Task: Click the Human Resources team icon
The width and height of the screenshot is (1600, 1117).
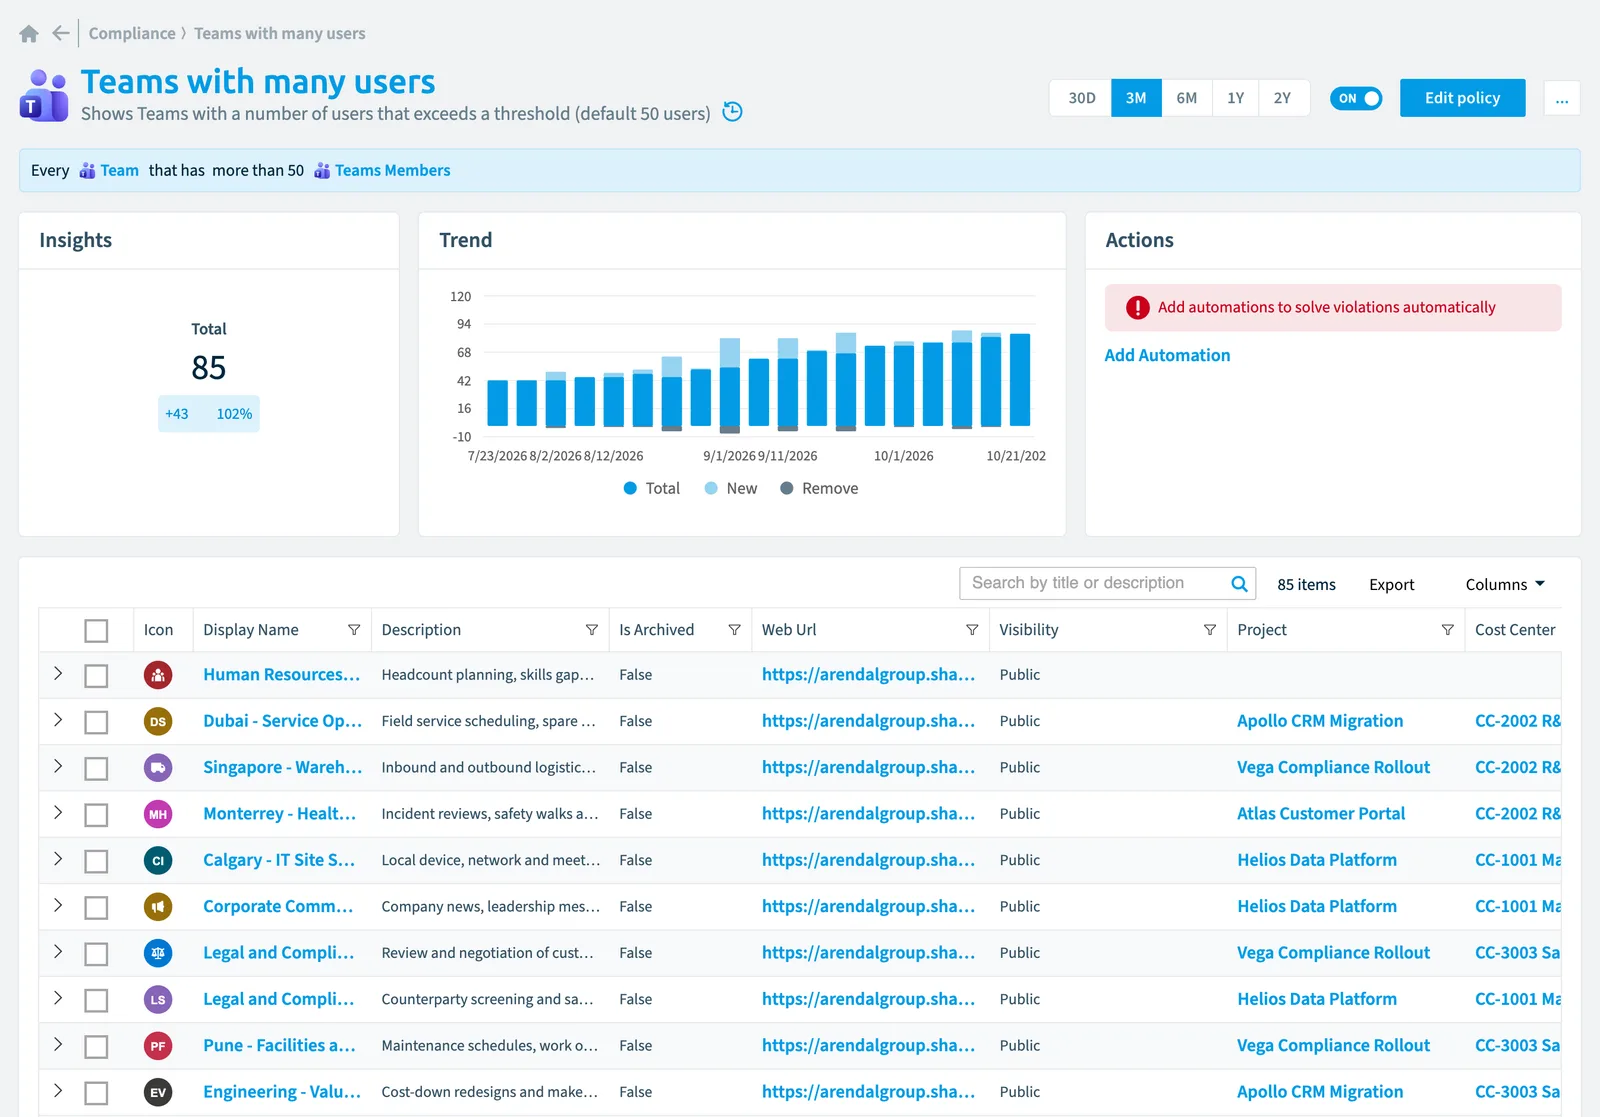Action: tap(158, 675)
